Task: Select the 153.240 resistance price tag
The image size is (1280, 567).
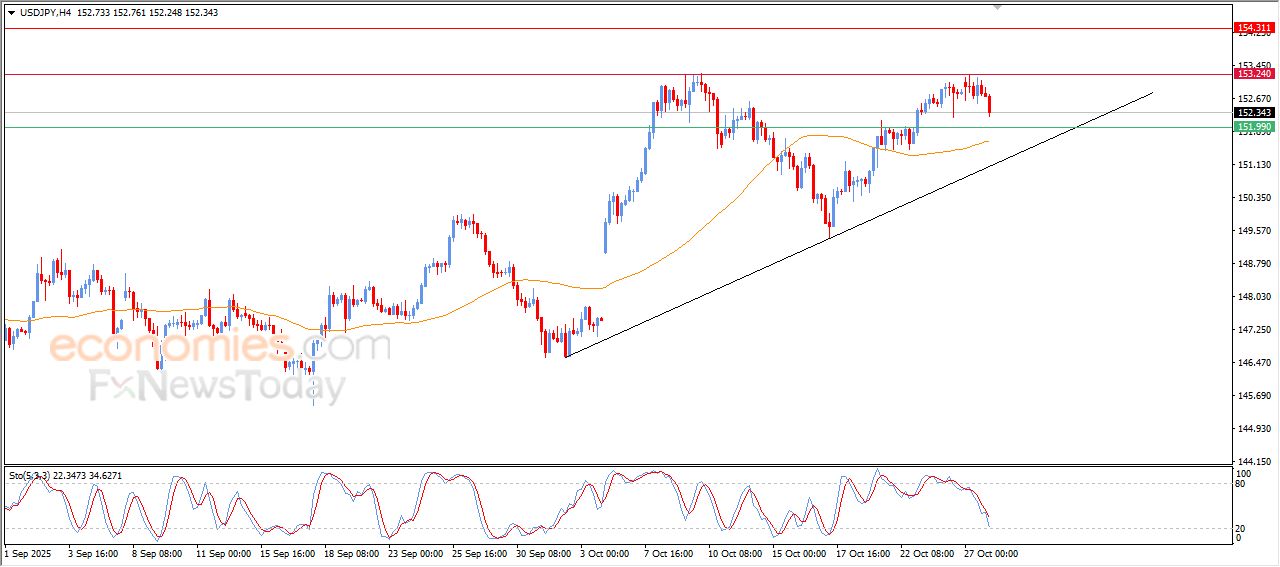Action: pyautogui.click(x=1253, y=74)
